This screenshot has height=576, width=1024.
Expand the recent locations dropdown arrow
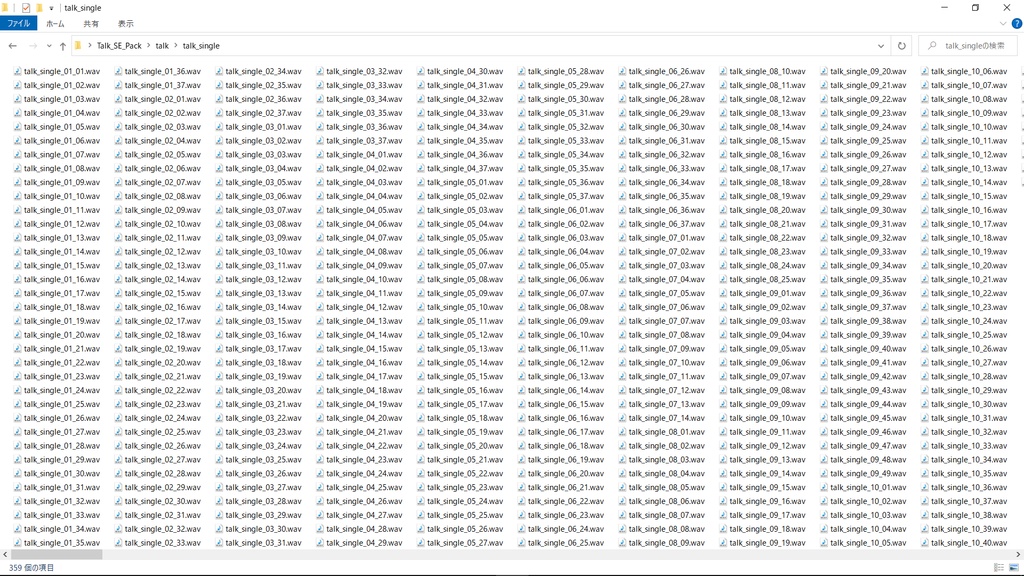[49, 46]
